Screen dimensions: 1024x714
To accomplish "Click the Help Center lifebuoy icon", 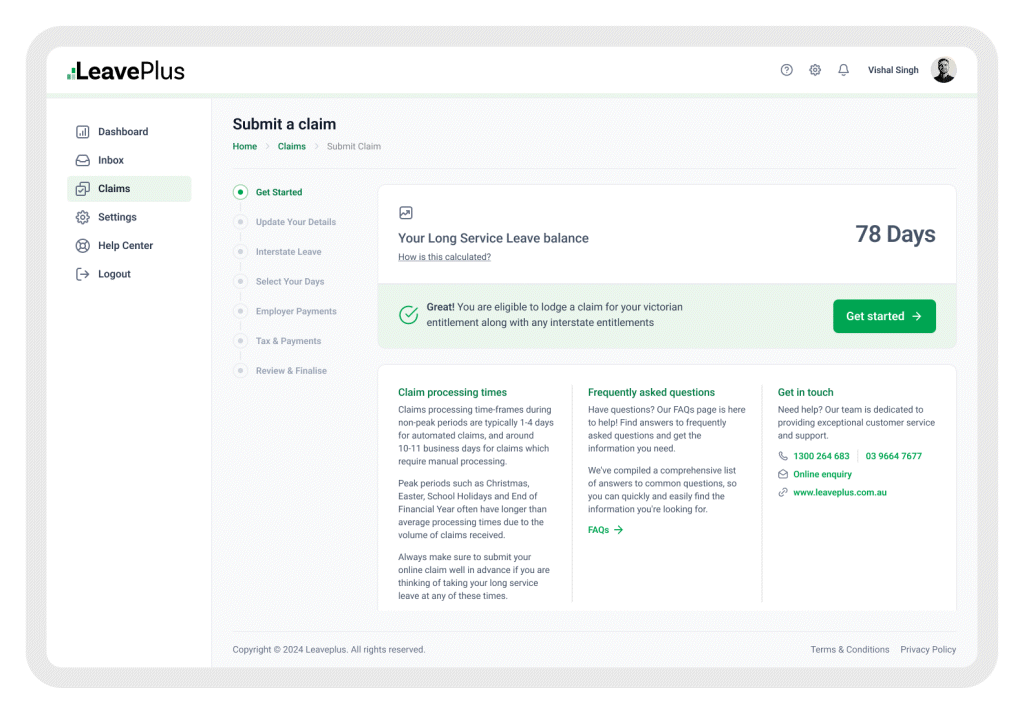I will (82, 246).
